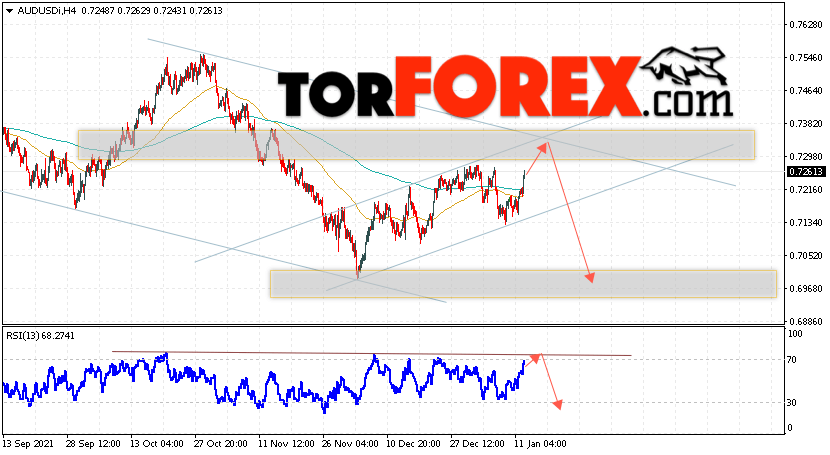This screenshot has width=830, height=455.
Task: Select the time label 28 Sep 12:00
Action: pyautogui.click(x=93, y=443)
